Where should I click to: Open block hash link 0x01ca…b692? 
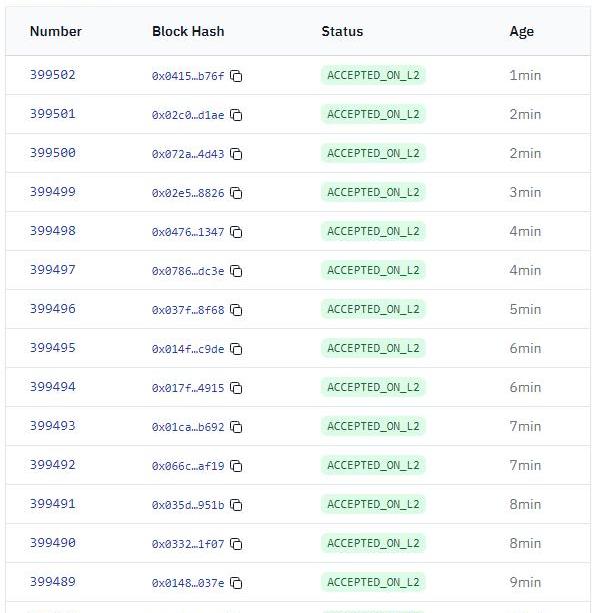pyautogui.click(x=188, y=427)
